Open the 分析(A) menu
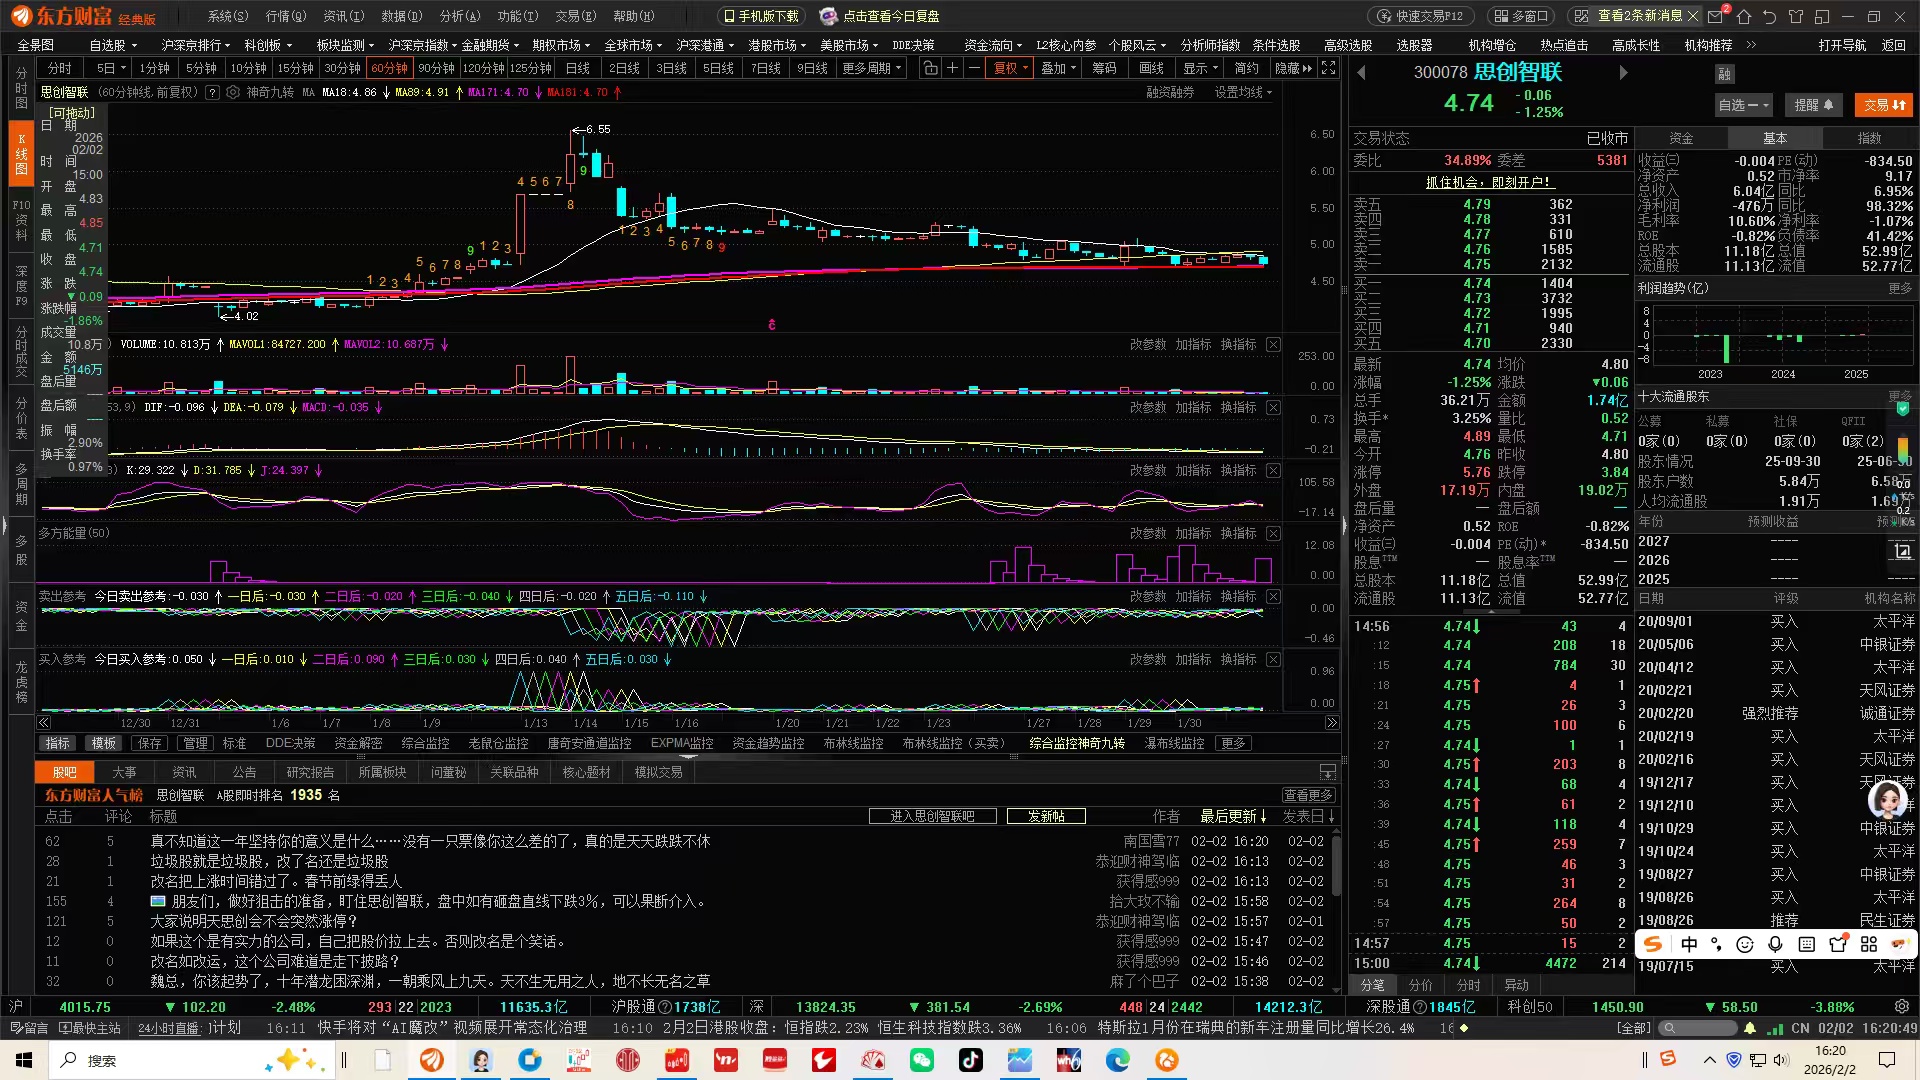The height and width of the screenshot is (1080, 1920). [460, 16]
